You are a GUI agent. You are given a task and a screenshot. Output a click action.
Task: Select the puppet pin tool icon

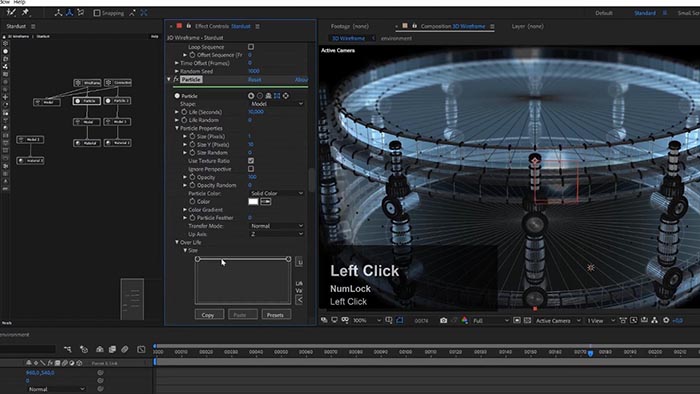point(25,12)
